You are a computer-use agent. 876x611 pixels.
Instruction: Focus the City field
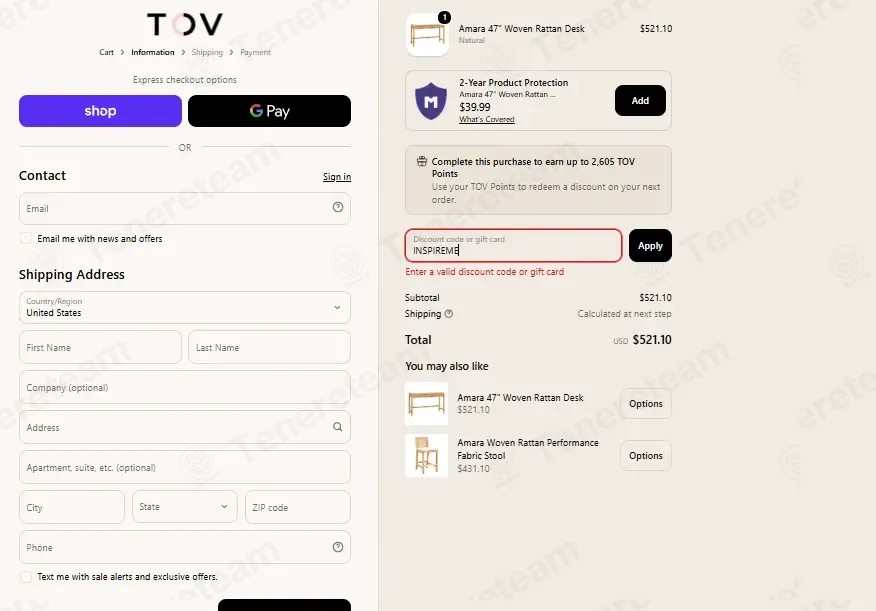72,507
